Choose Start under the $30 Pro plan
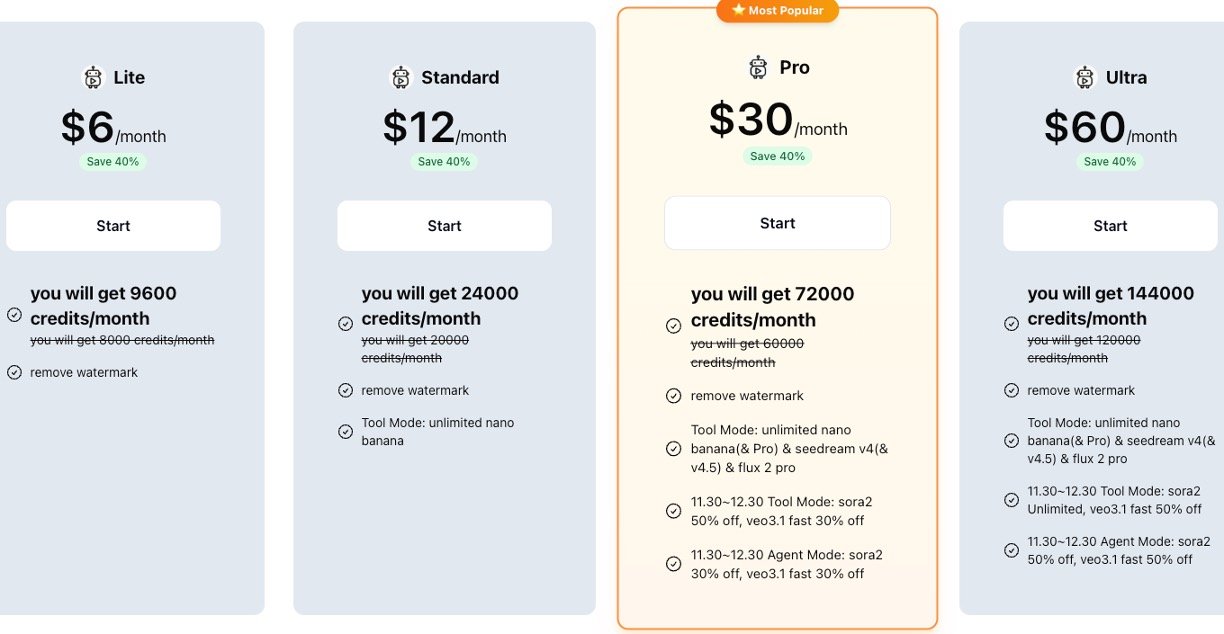1224x634 pixels. pyautogui.click(x=777, y=223)
